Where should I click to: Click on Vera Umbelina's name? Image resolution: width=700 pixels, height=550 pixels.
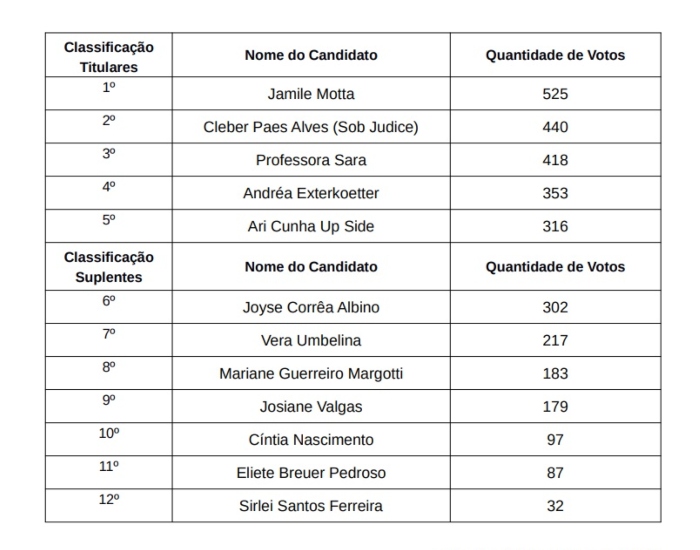[311, 340]
